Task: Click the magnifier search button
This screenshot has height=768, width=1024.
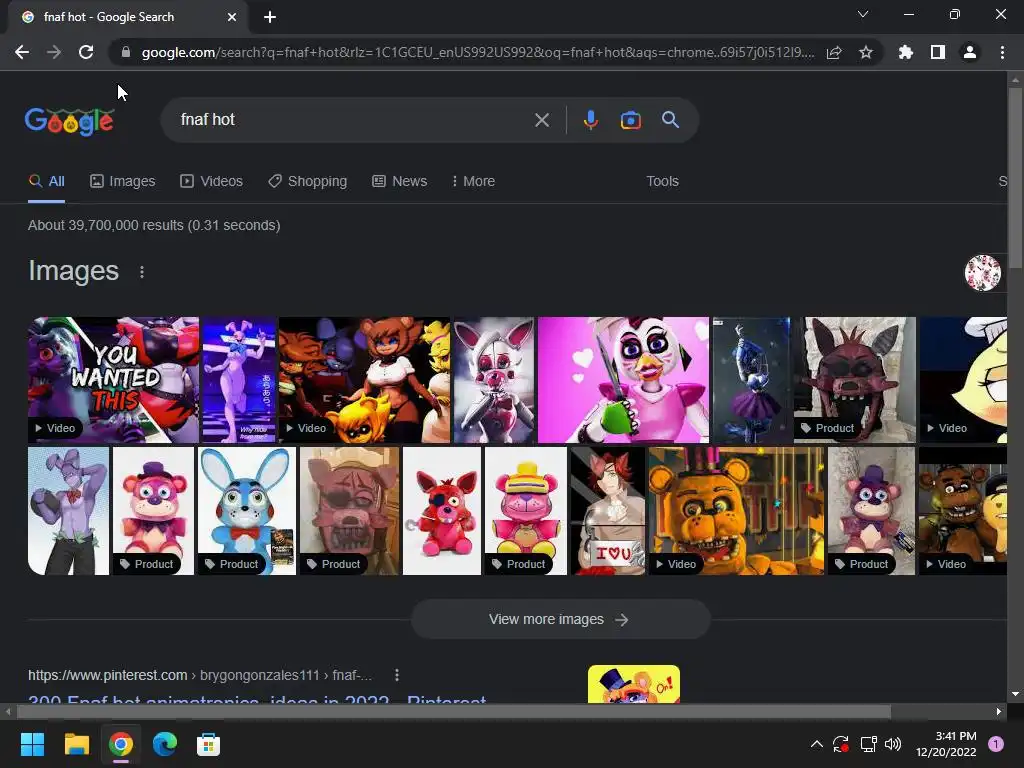Action: coord(671,120)
